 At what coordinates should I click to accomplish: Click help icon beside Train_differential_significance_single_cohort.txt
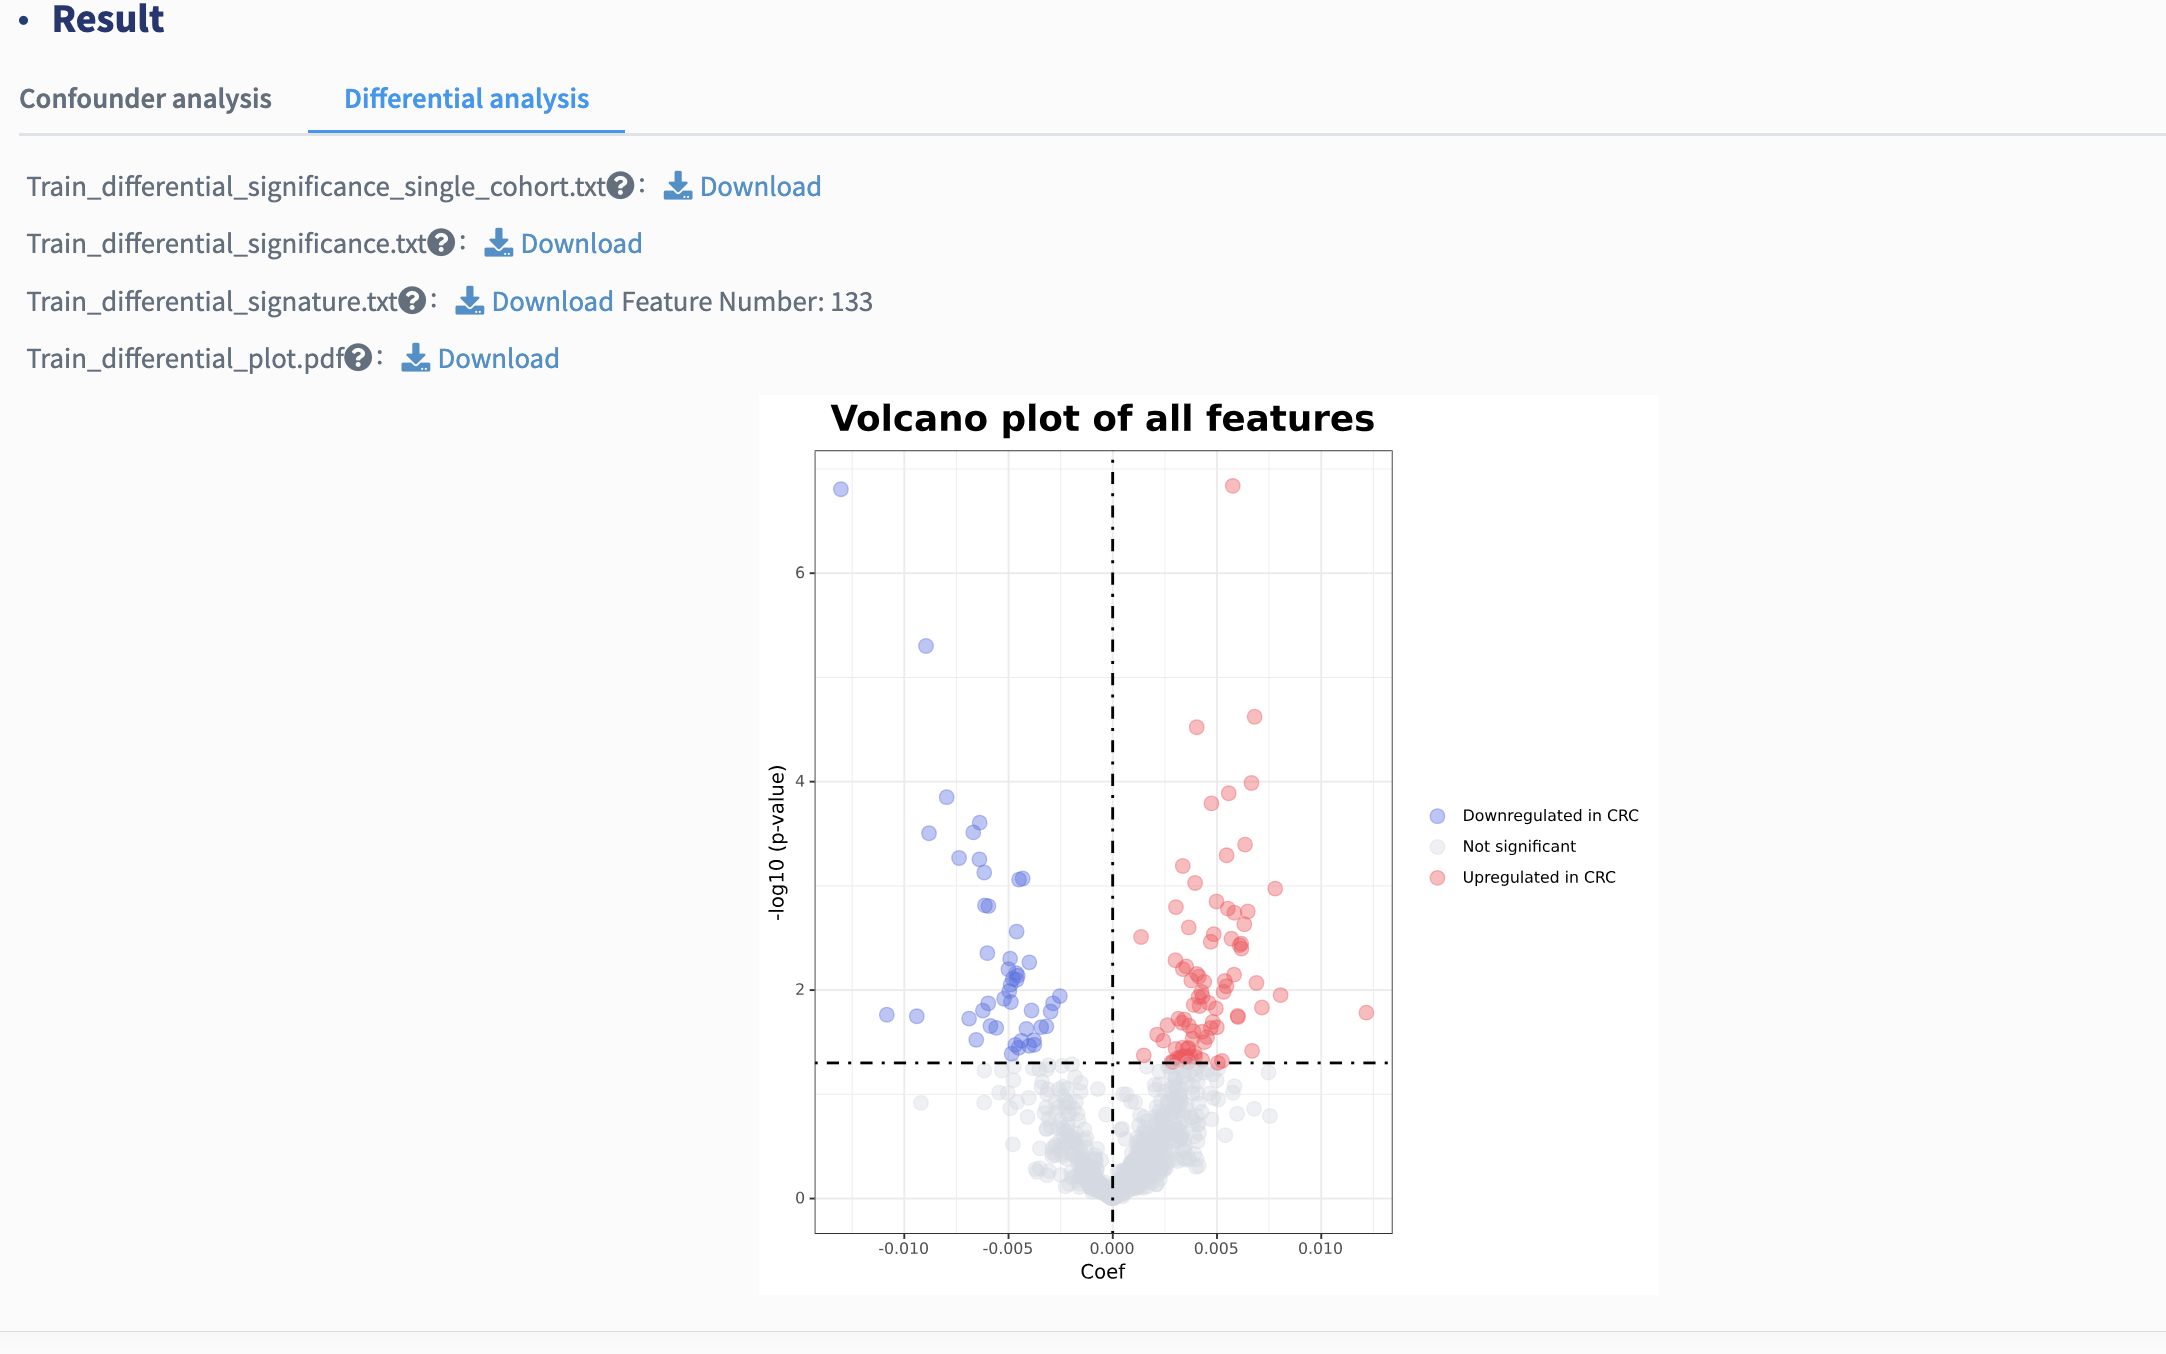pyautogui.click(x=621, y=185)
